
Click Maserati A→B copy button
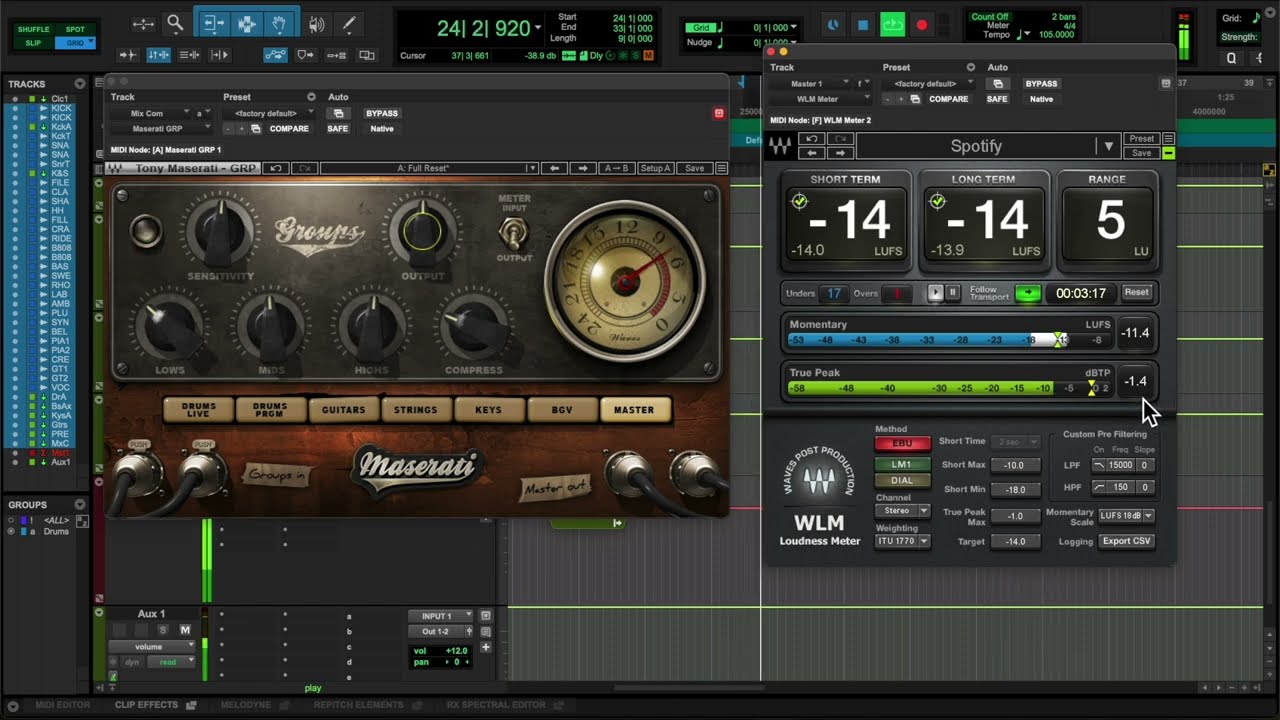[616, 168]
